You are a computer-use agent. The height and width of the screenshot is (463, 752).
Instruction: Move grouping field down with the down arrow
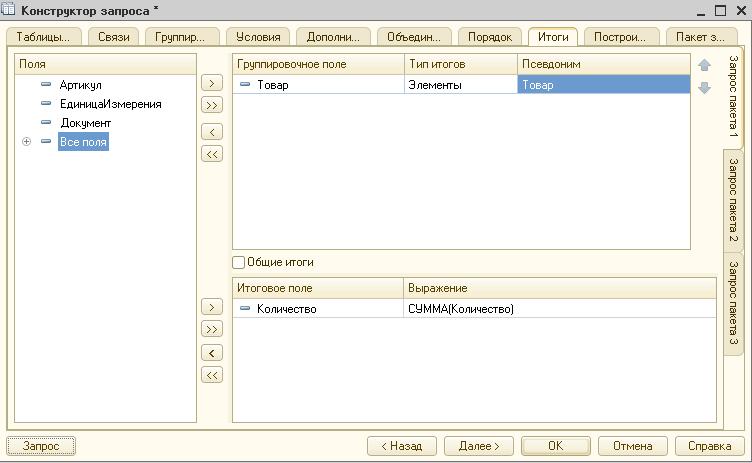coord(704,88)
